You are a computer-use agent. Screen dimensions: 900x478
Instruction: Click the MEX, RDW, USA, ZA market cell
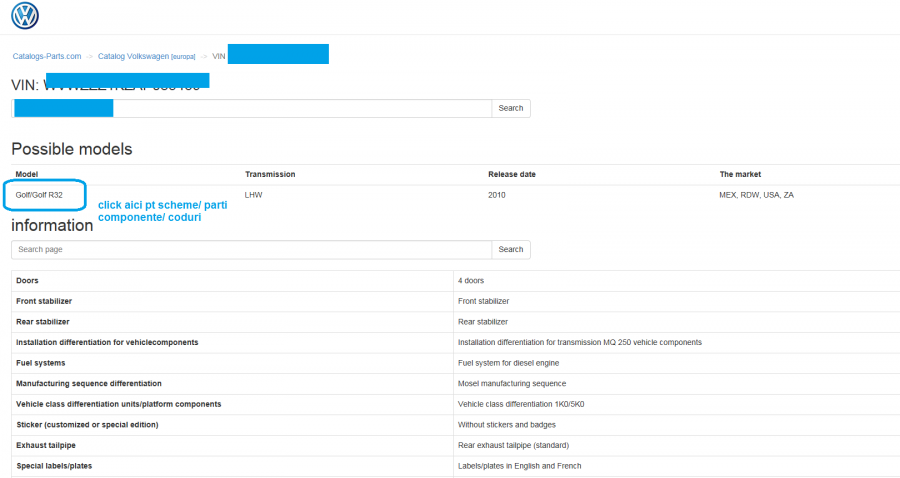[x=757, y=195]
